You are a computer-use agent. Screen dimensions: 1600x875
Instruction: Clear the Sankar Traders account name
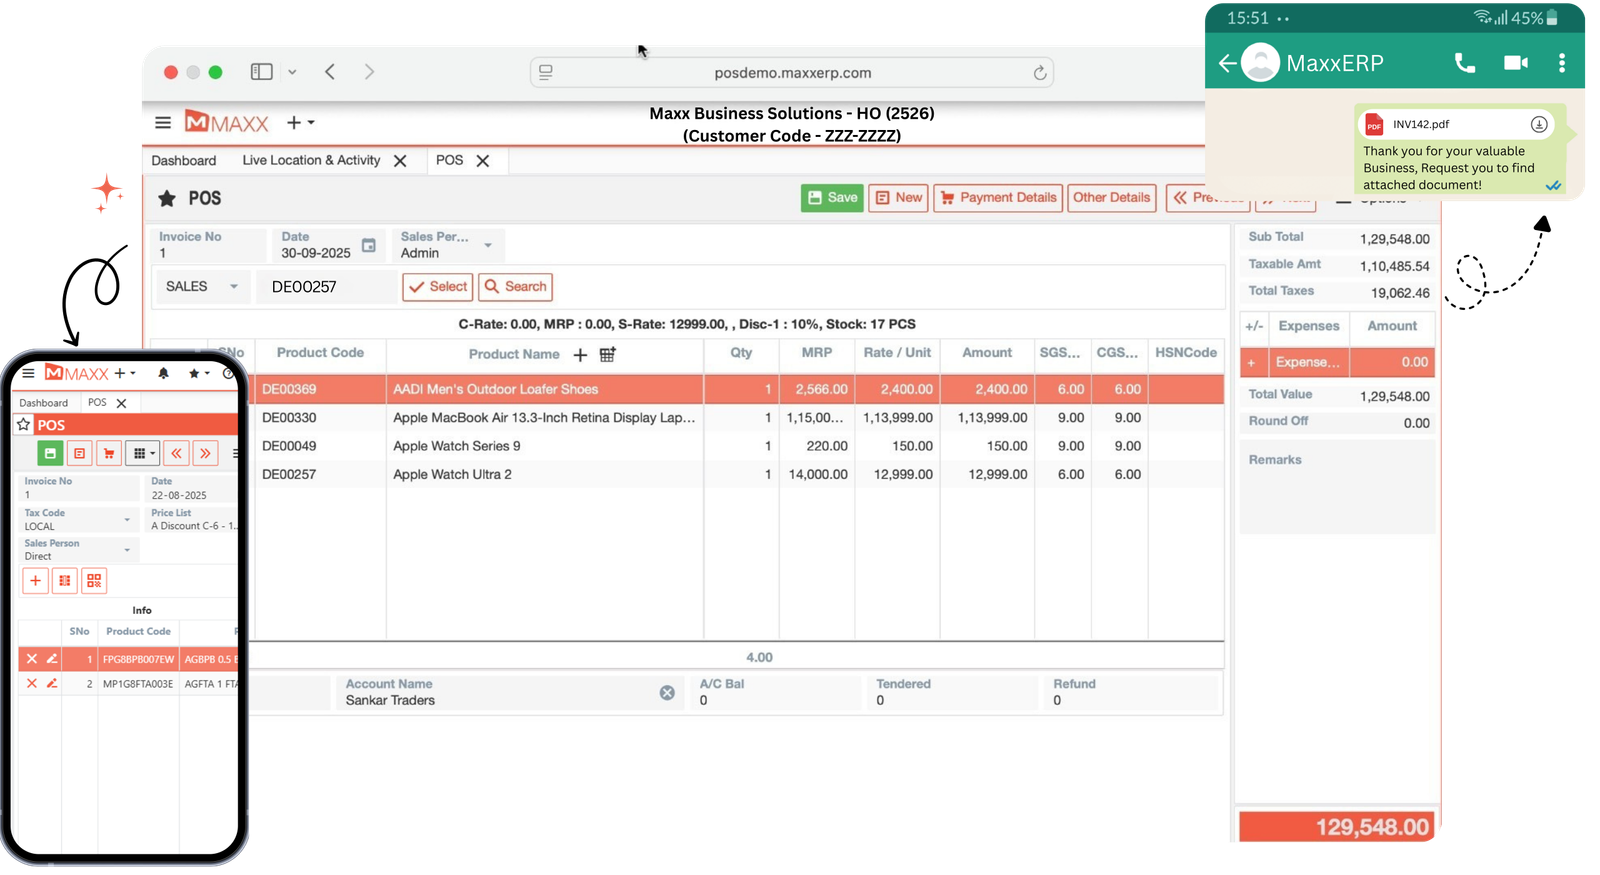[667, 693]
